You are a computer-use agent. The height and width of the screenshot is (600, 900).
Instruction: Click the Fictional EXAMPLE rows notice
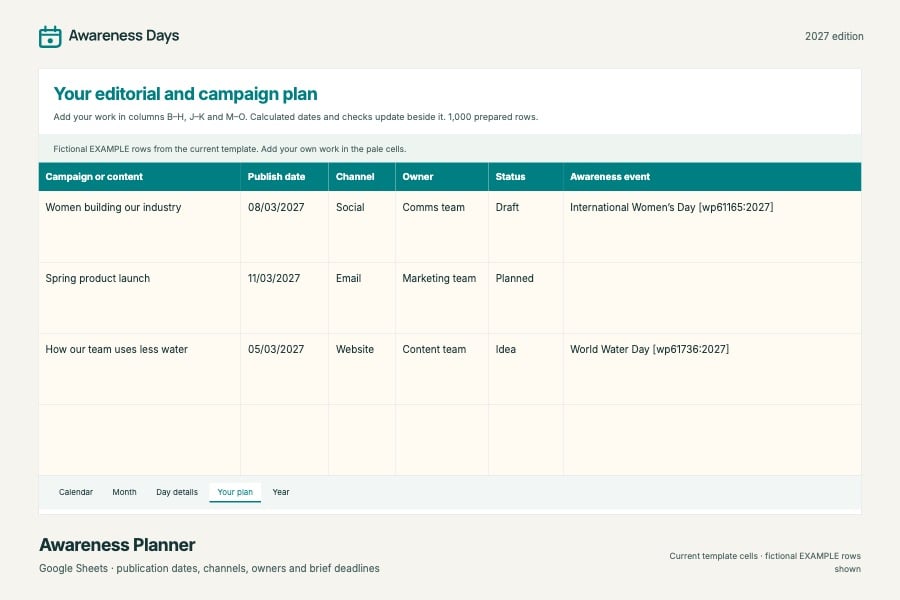coord(230,149)
